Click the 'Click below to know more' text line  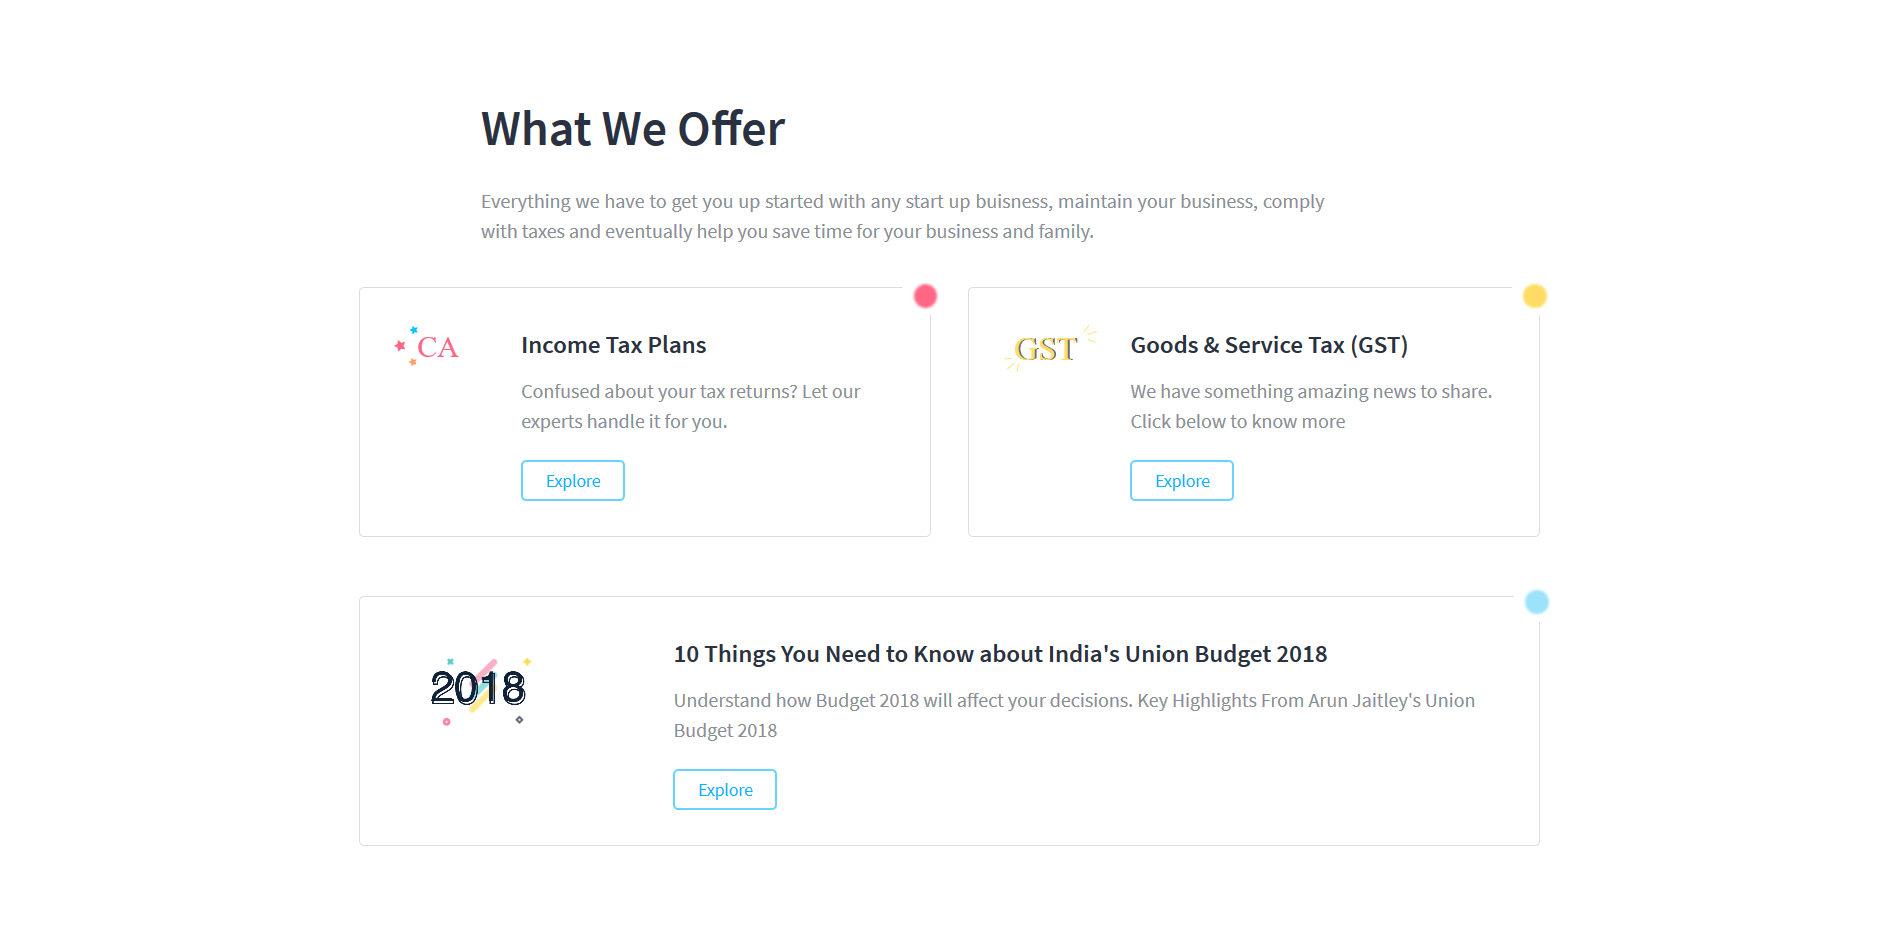1238,422
